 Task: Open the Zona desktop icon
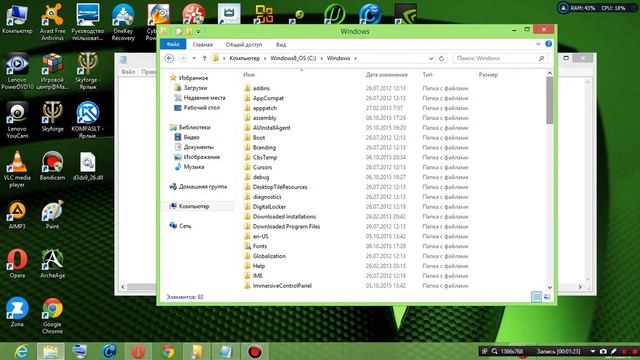(x=17, y=312)
